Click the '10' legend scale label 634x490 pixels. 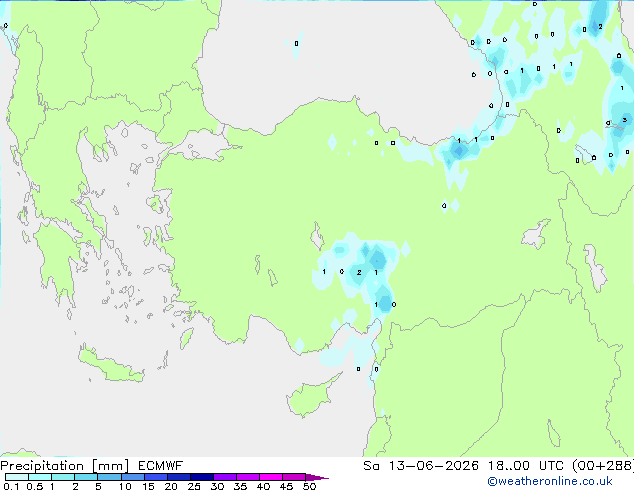(125, 486)
